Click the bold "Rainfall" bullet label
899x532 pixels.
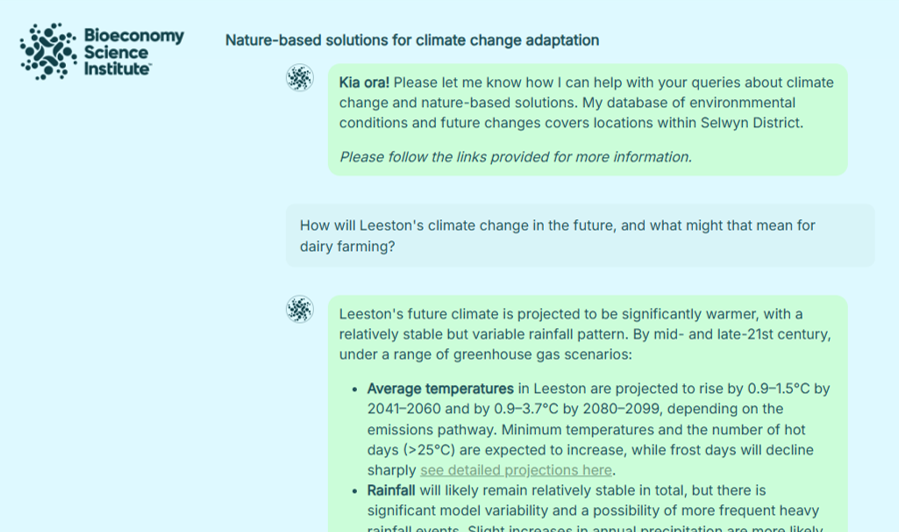tap(391, 491)
